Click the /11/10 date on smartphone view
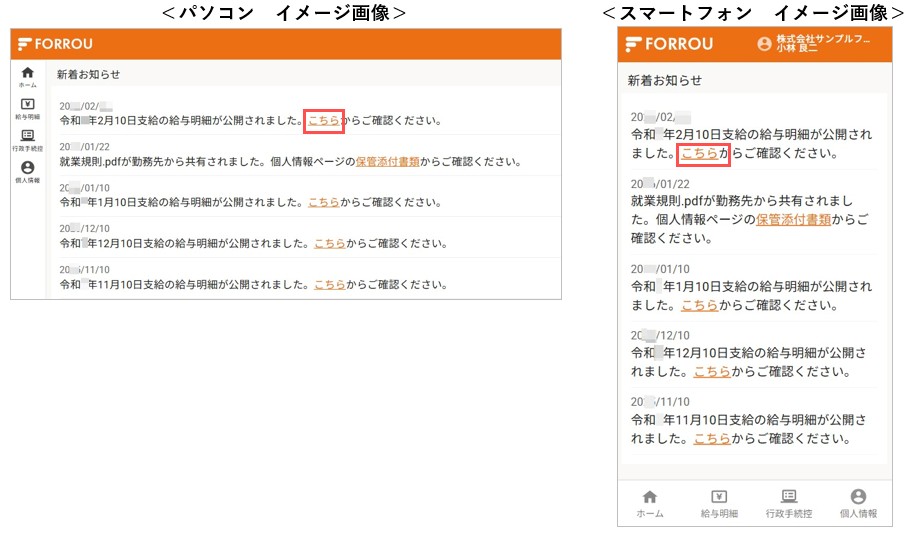 [x=661, y=402]
